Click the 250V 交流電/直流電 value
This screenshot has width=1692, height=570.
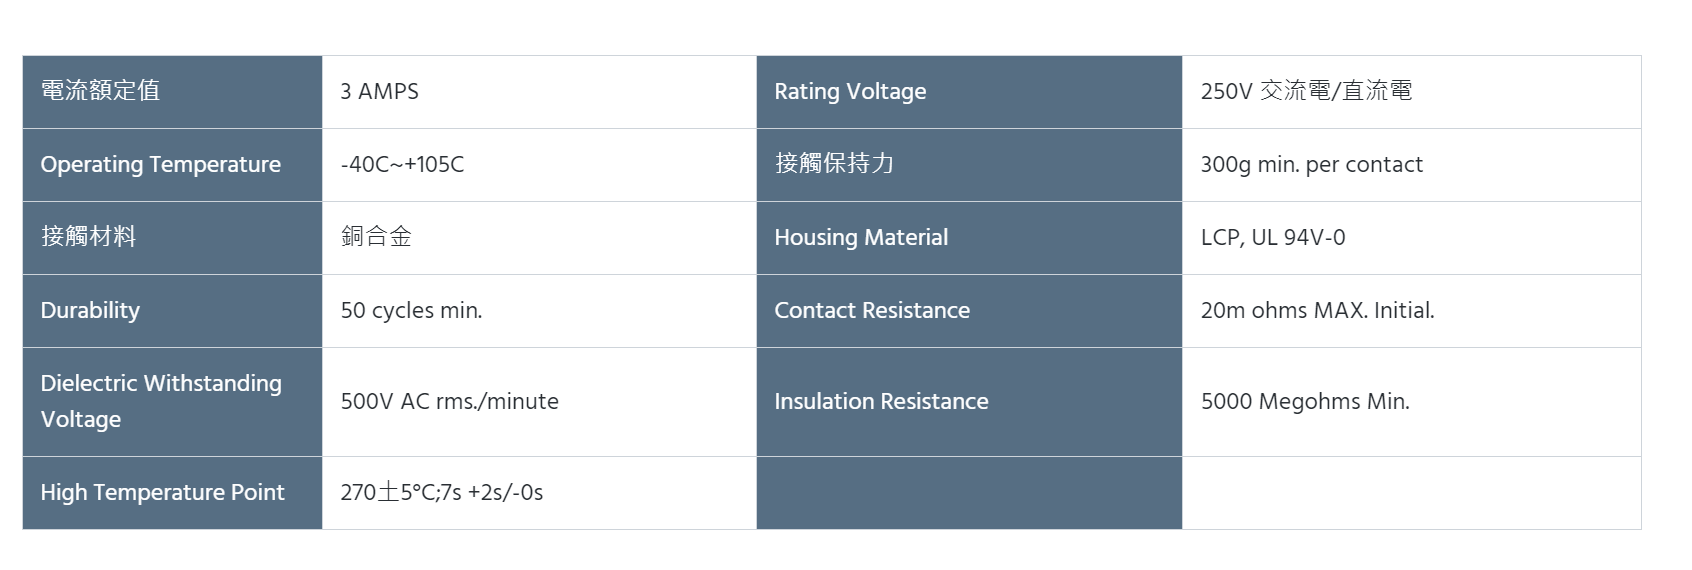click(x=1306, y=91)
